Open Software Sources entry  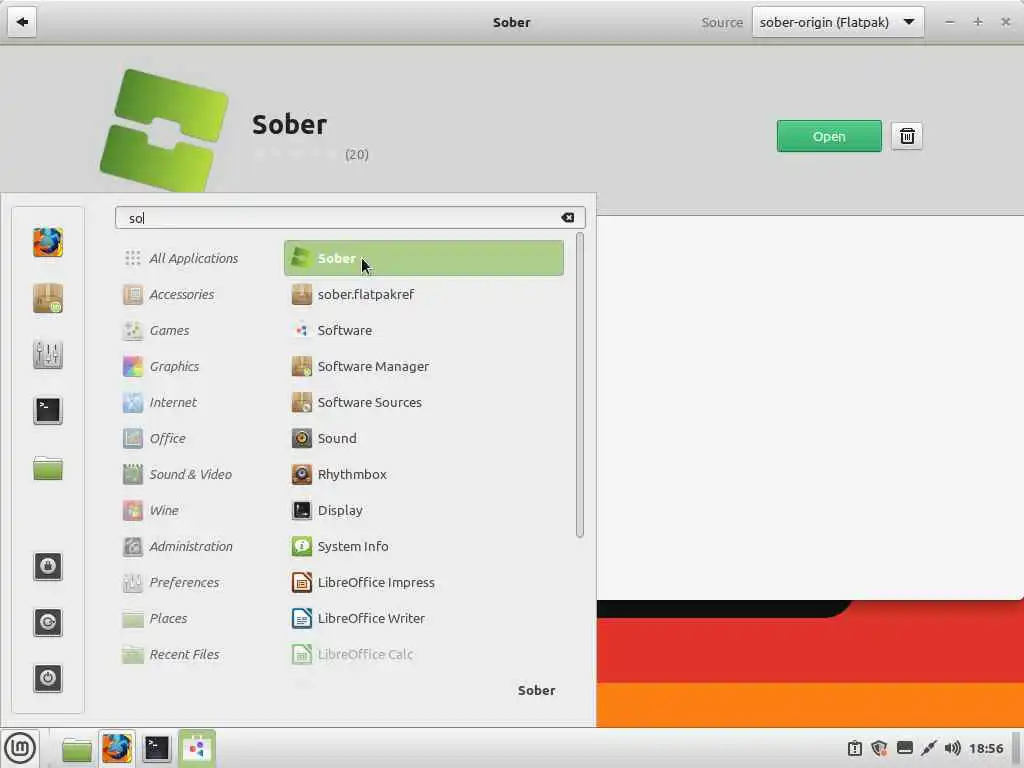point(424,402)
